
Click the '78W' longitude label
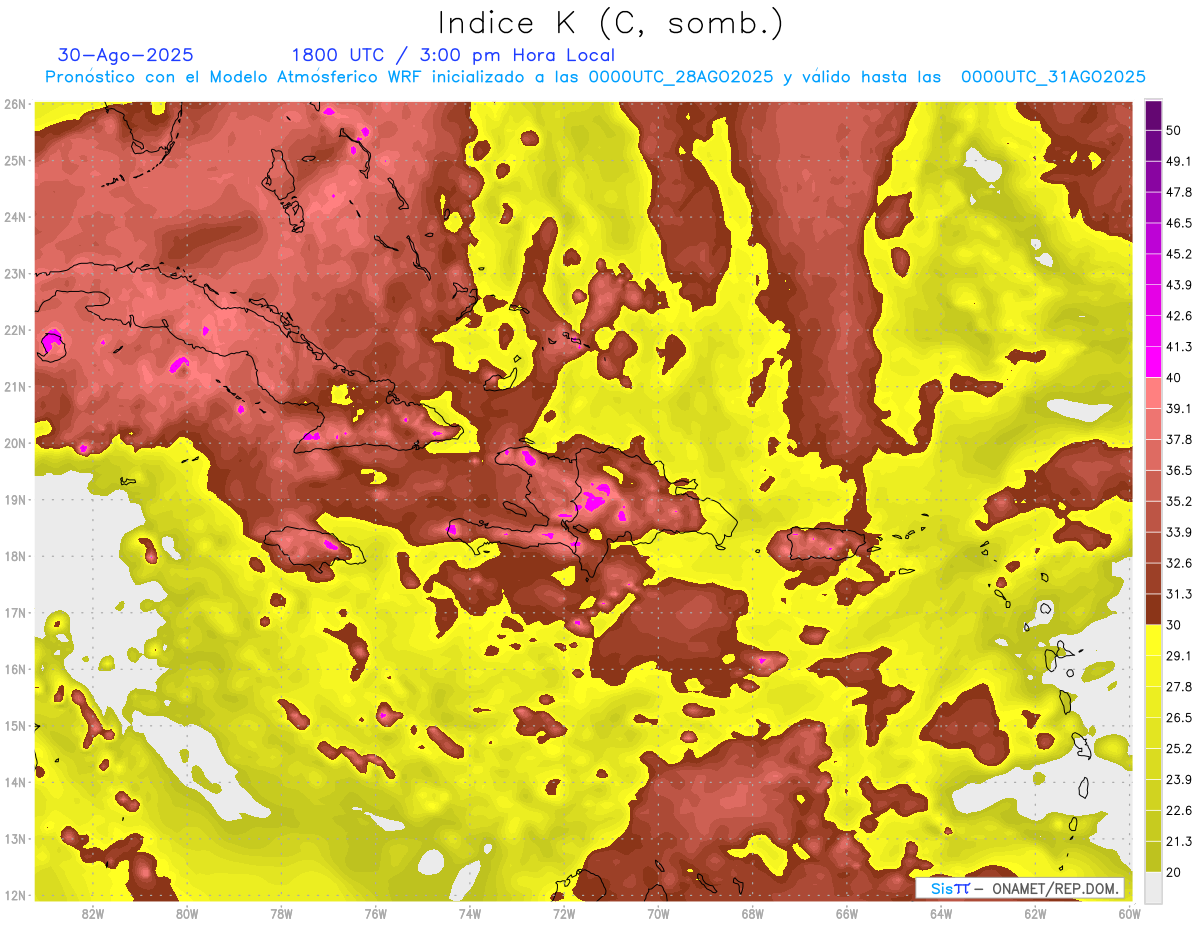coord(281,913)
